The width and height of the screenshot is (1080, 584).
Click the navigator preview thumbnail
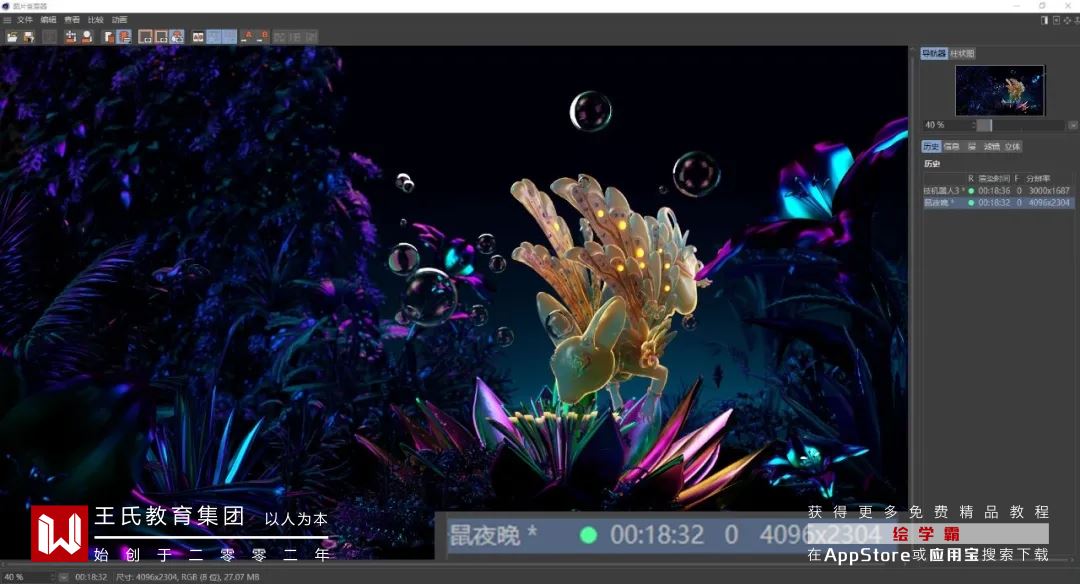click(x=1000, y=90)
